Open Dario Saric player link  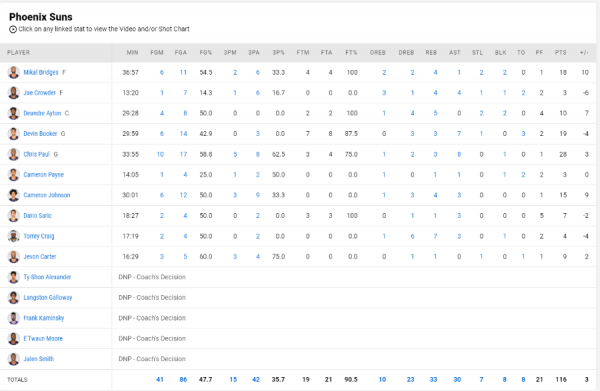coord(38,215)
